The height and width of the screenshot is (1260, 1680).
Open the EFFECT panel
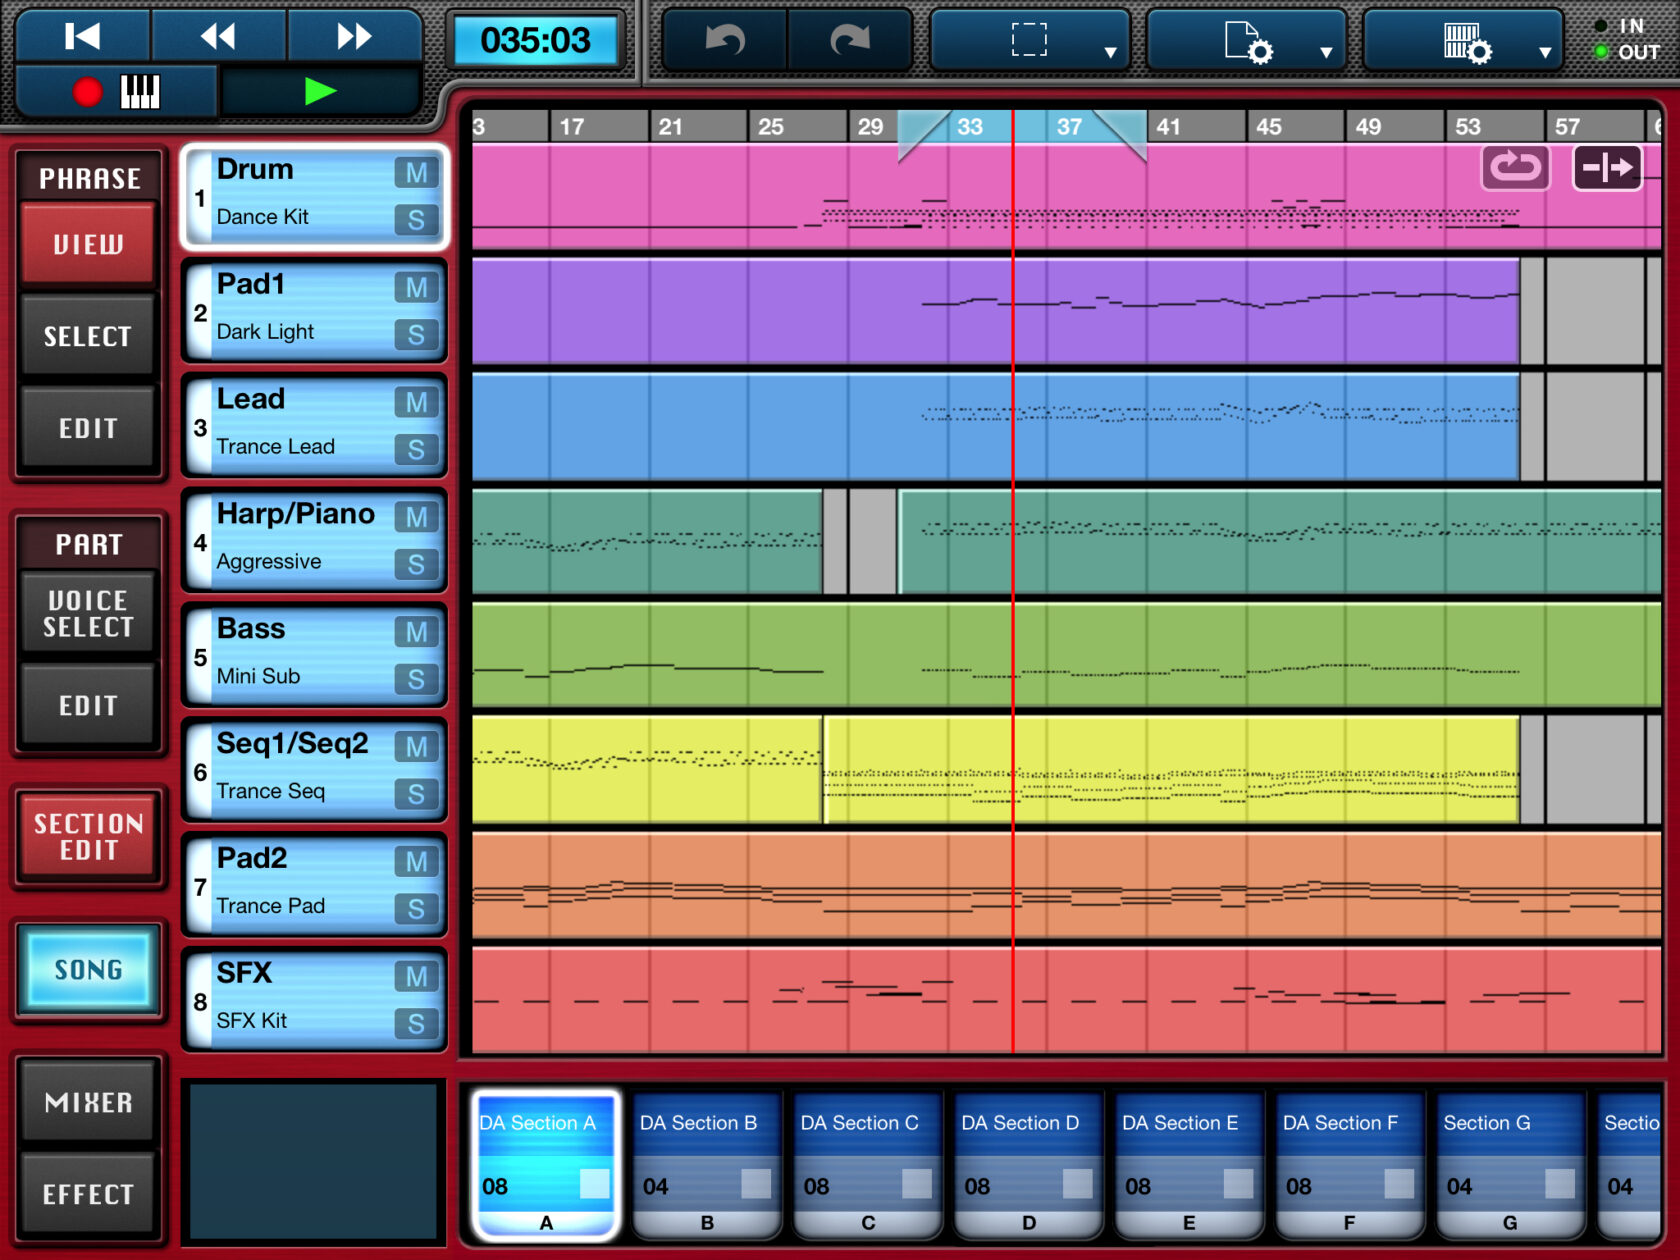click(x=88, y=1195)
